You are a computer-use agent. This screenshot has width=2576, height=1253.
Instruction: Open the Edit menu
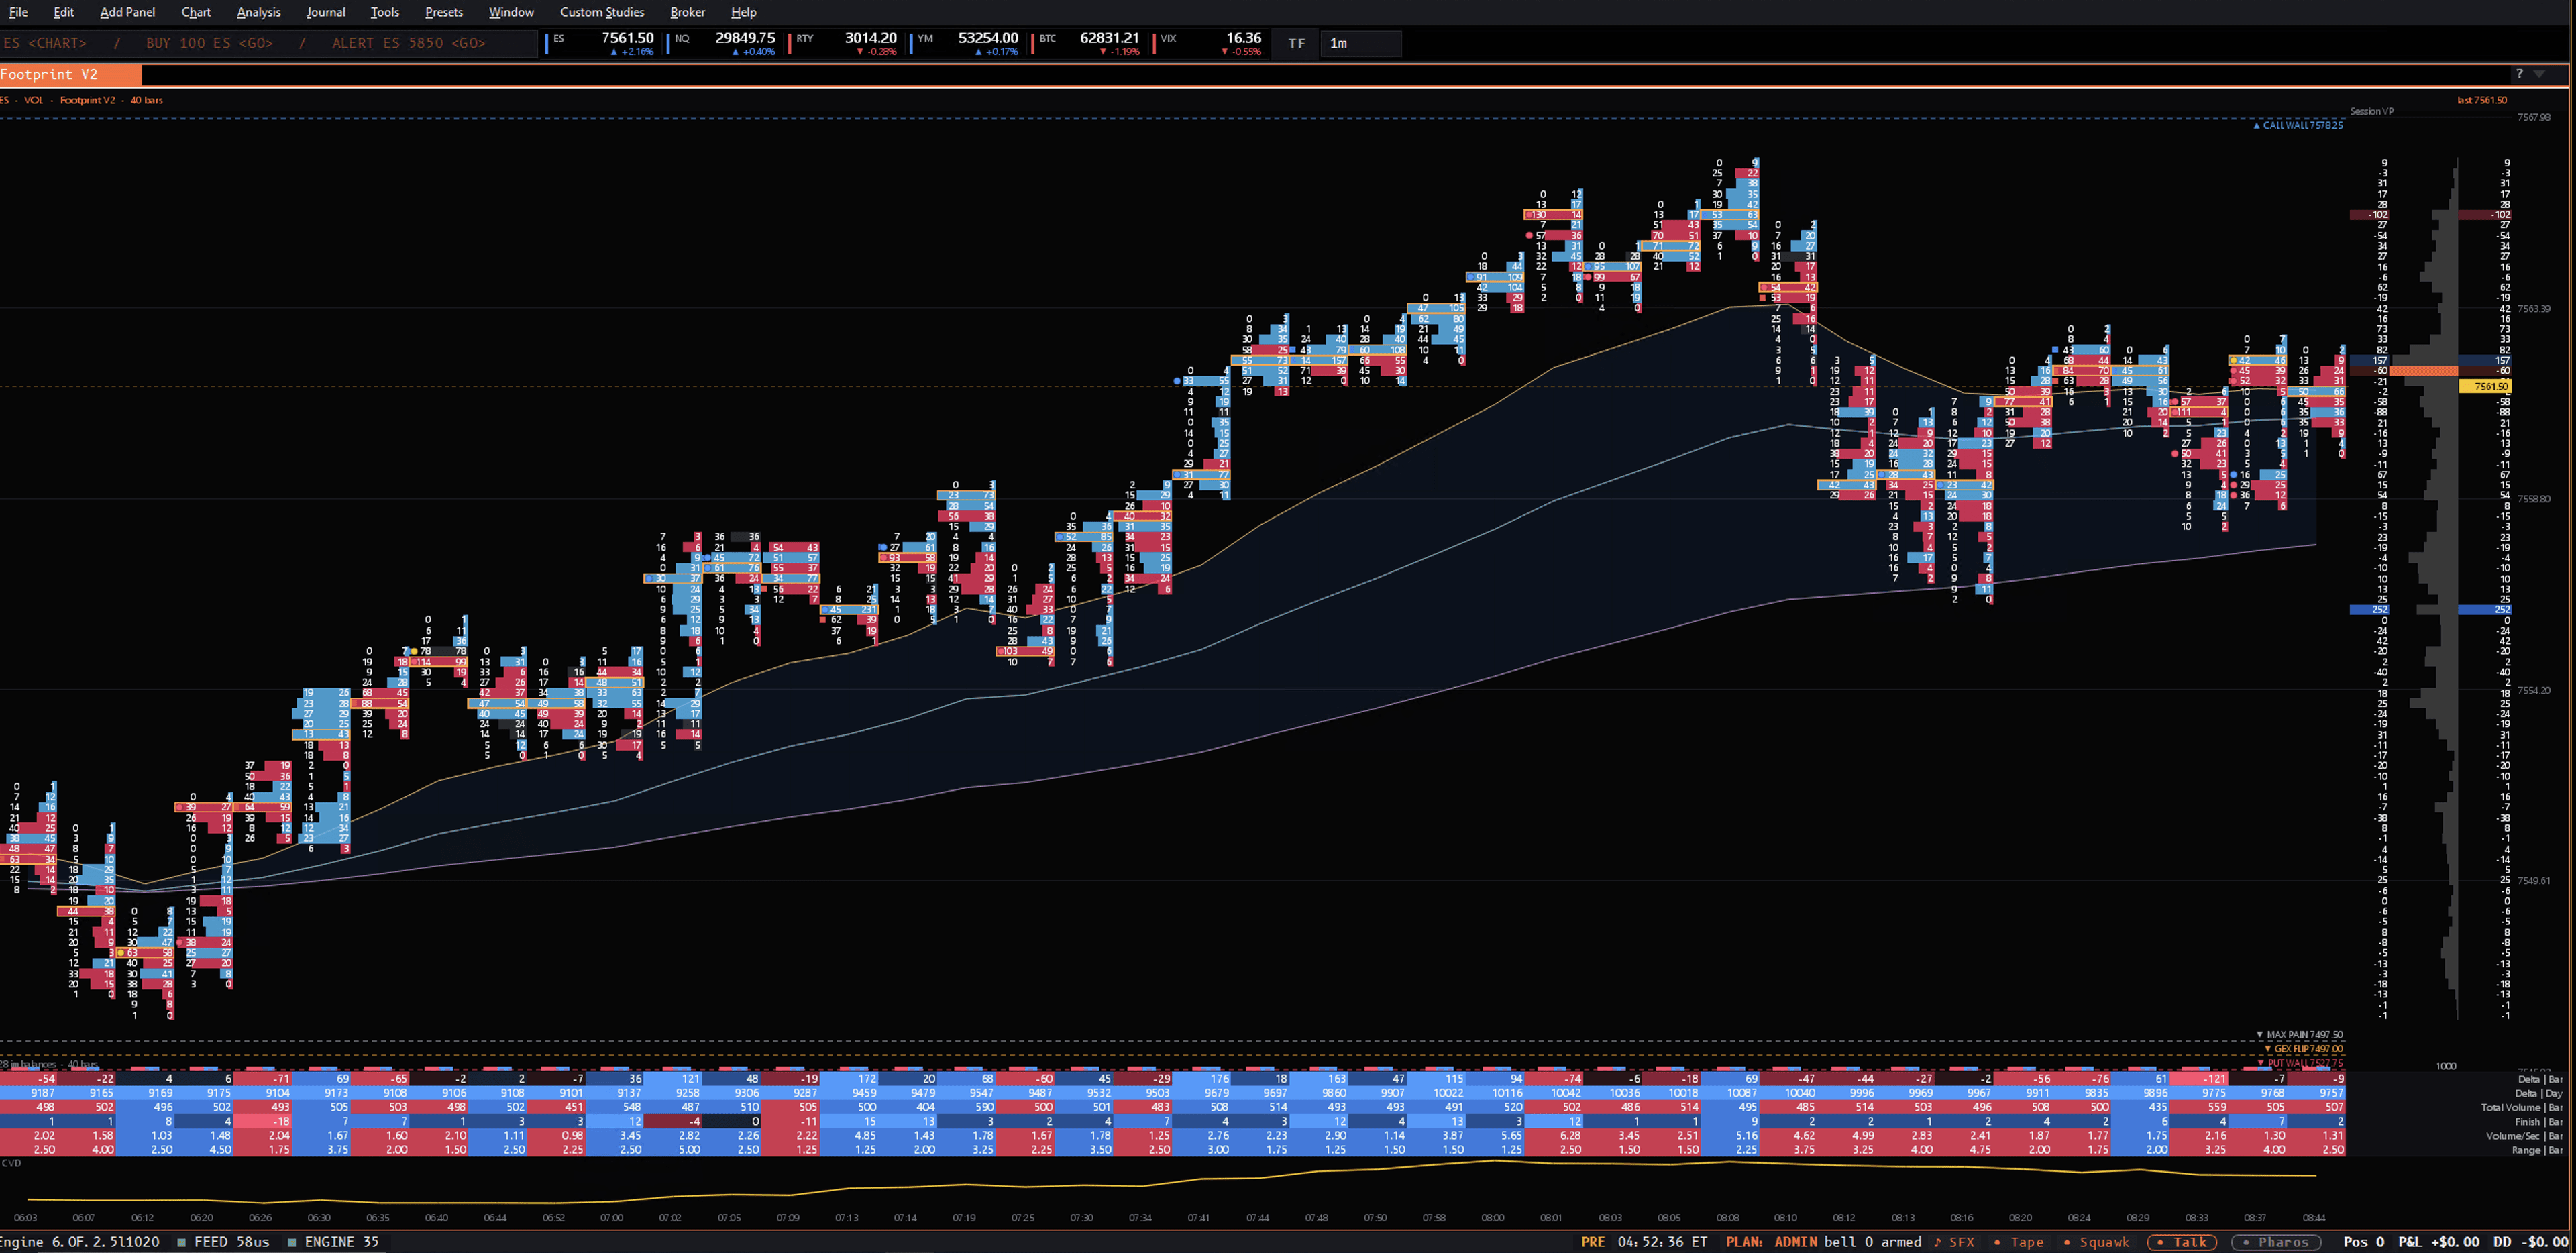[64, 12]
